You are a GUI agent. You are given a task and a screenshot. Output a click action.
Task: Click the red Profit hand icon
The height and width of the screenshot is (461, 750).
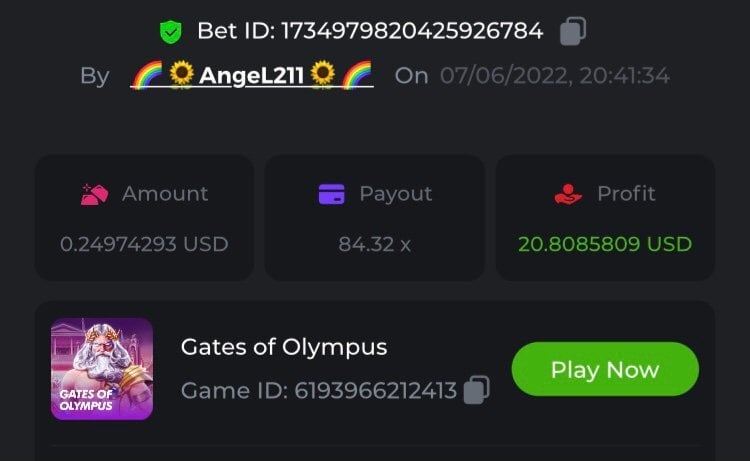[568, 194]
